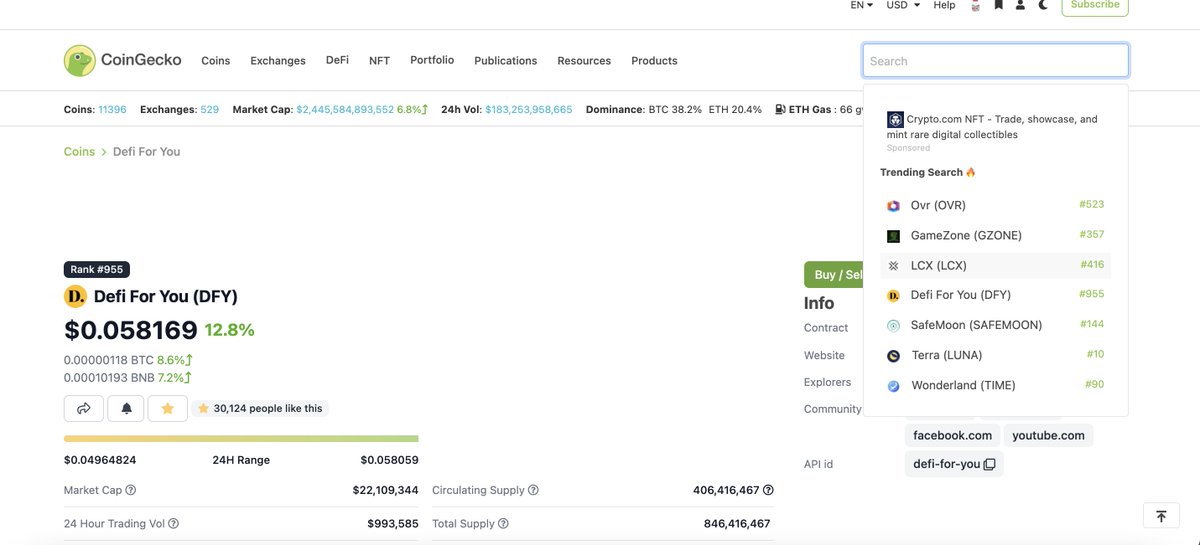This screenshot has height=545, width=1200.
Task: Click the 24h Vol $183,253,958,665 value
Action: [529, 109]
